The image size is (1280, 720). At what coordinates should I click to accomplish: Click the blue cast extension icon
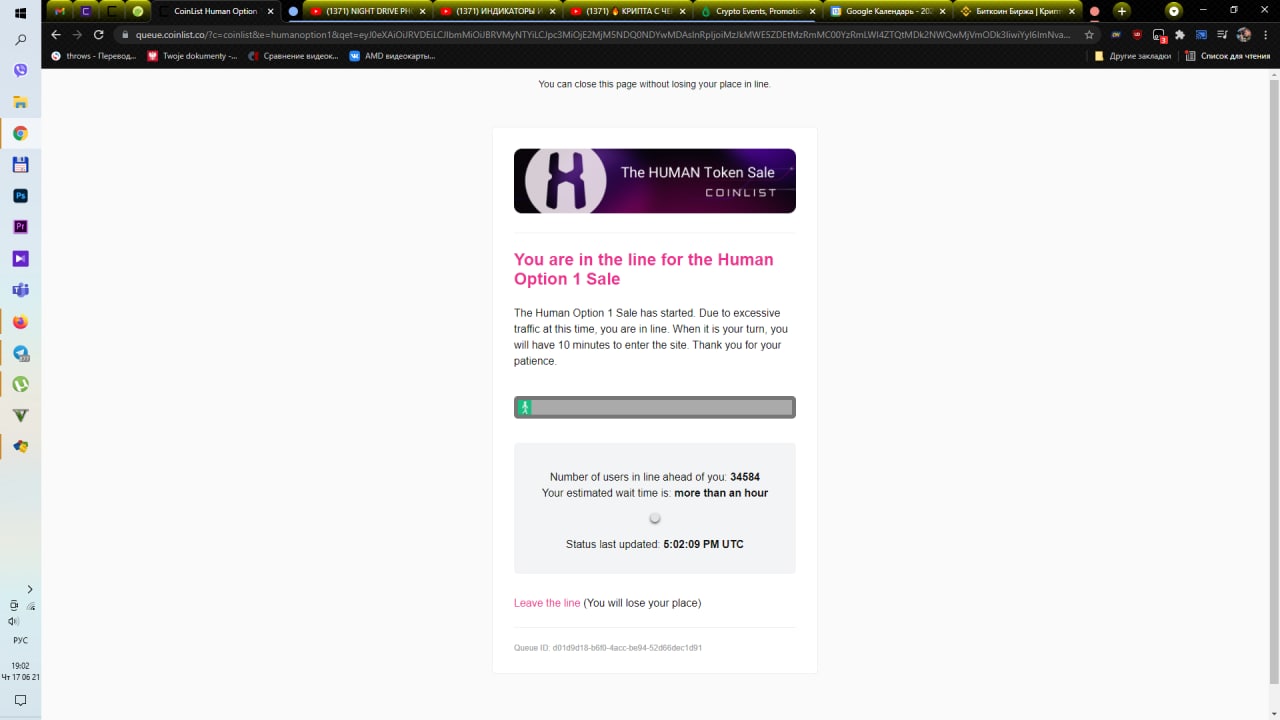click(x=1201, y=34)
